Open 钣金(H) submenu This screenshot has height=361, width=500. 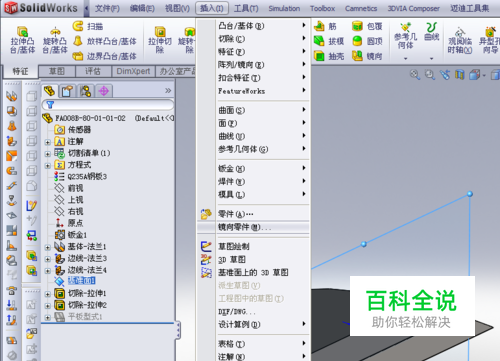[253, 168]
